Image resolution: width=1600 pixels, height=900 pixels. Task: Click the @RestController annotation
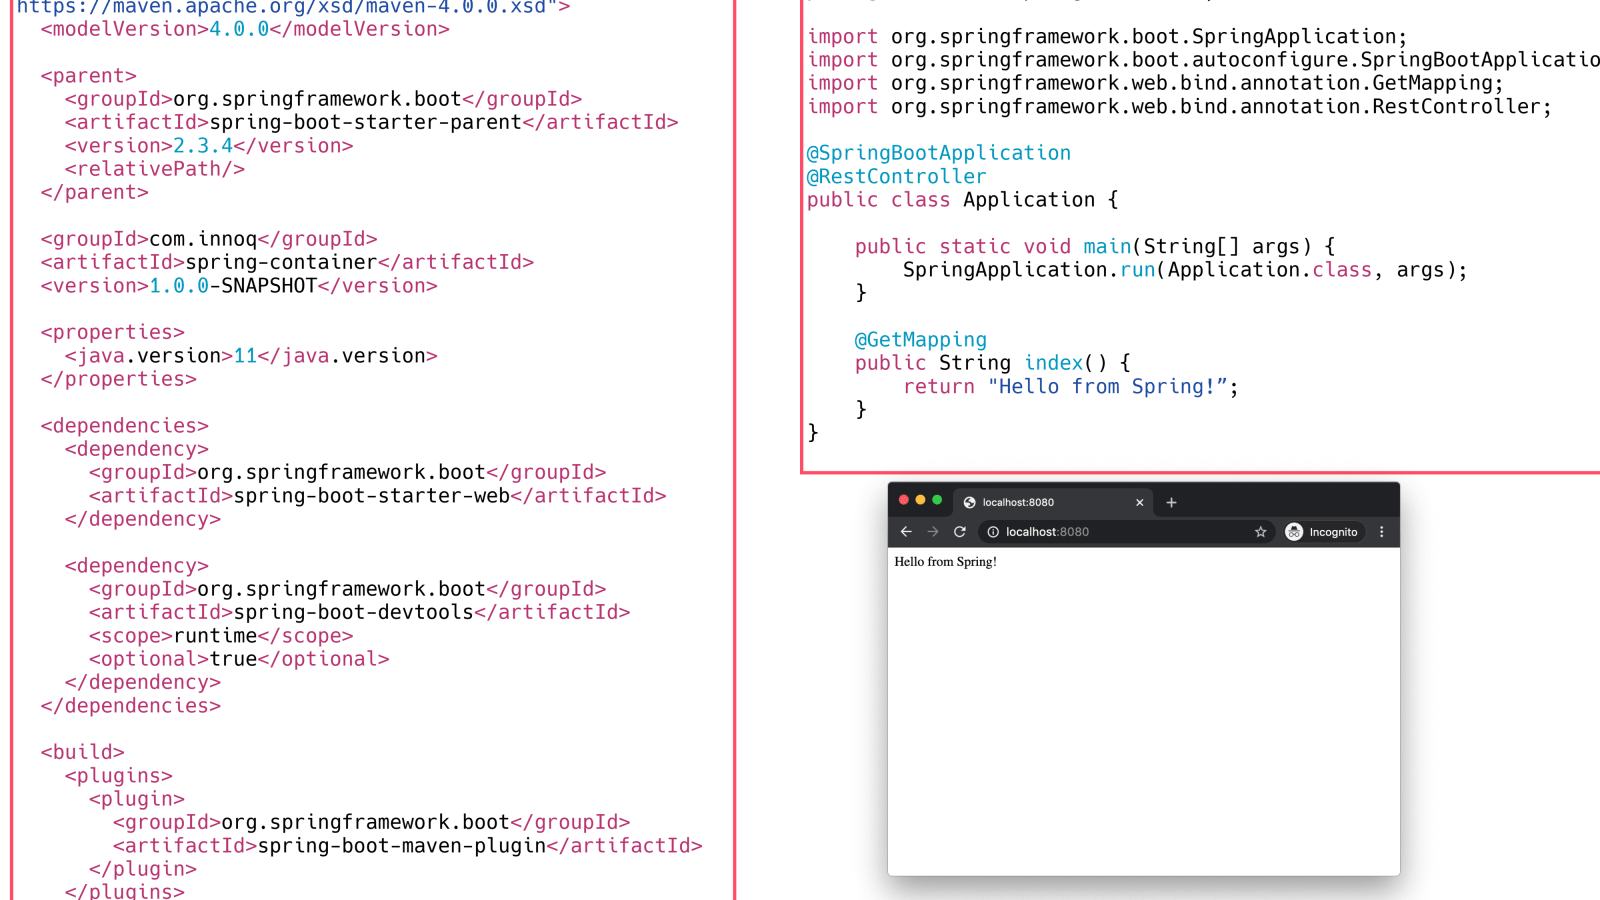(896, 177)
